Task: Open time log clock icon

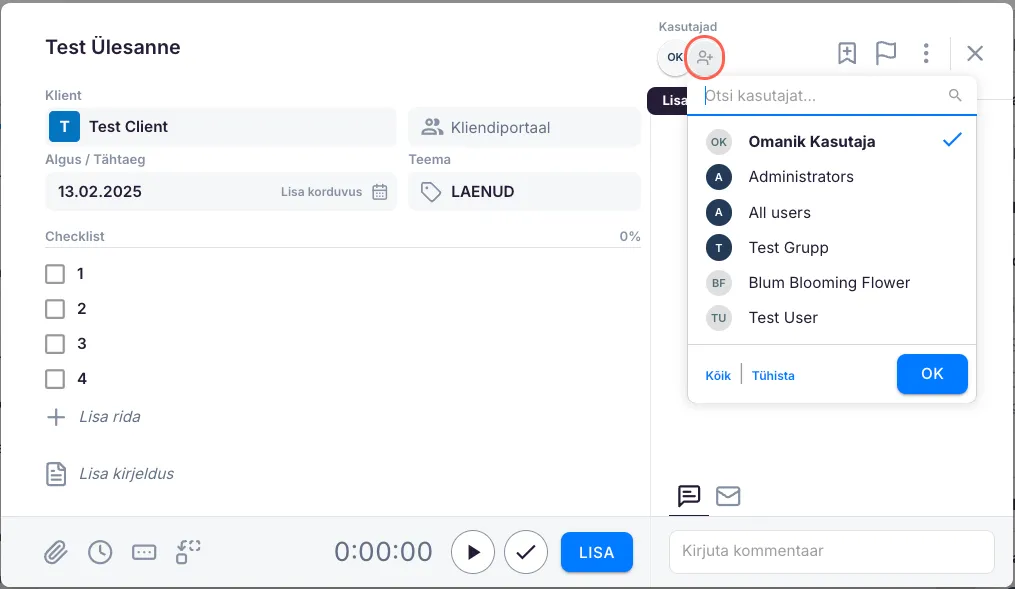Action: (x=100, y=552)
